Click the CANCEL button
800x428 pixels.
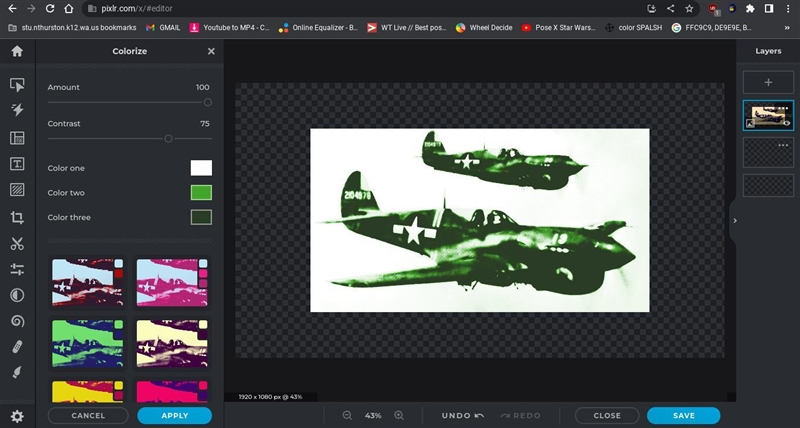88,415
